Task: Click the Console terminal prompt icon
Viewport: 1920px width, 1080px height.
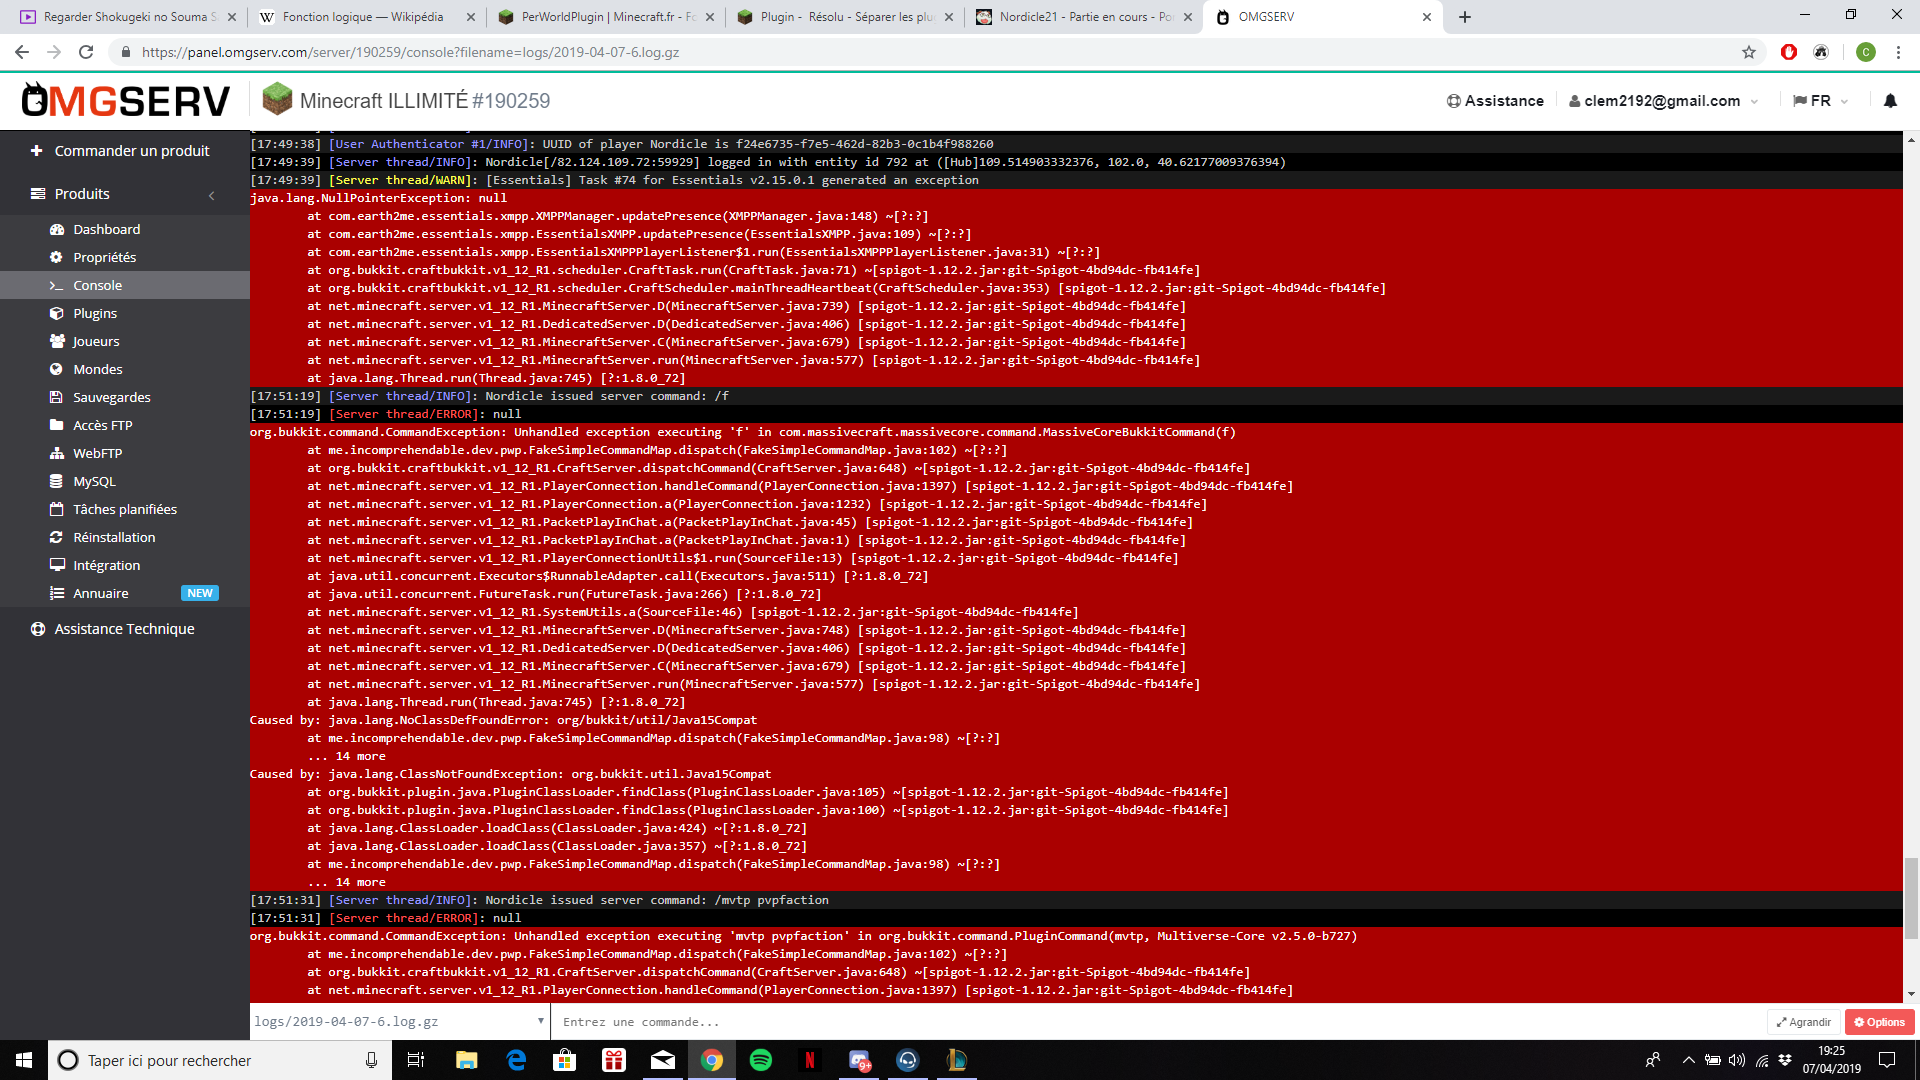Action: 57,285
